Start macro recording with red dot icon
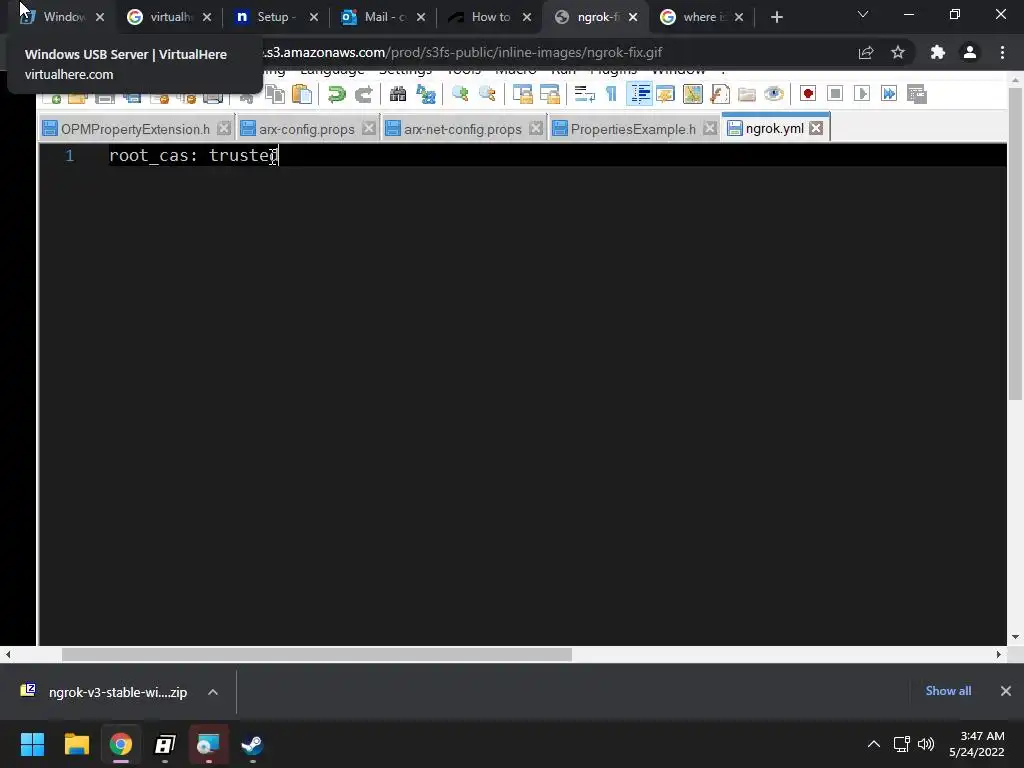 click(808, 94)
